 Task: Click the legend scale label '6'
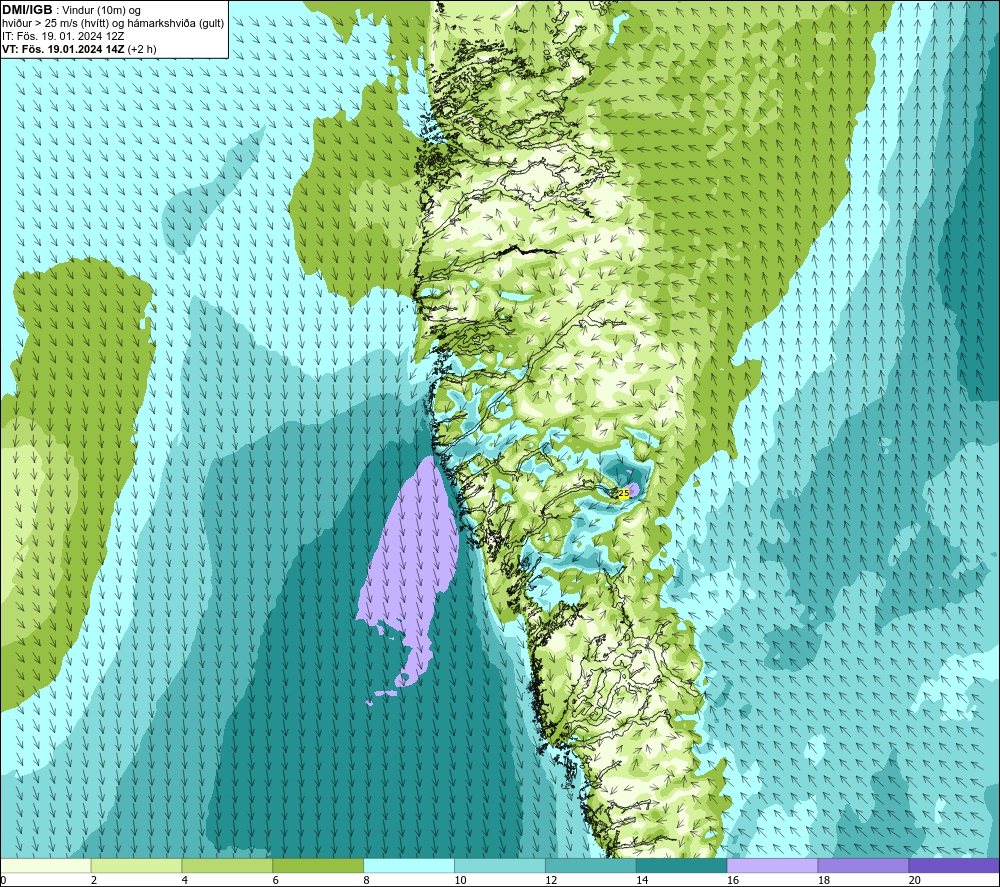click(x=276, y=880)
